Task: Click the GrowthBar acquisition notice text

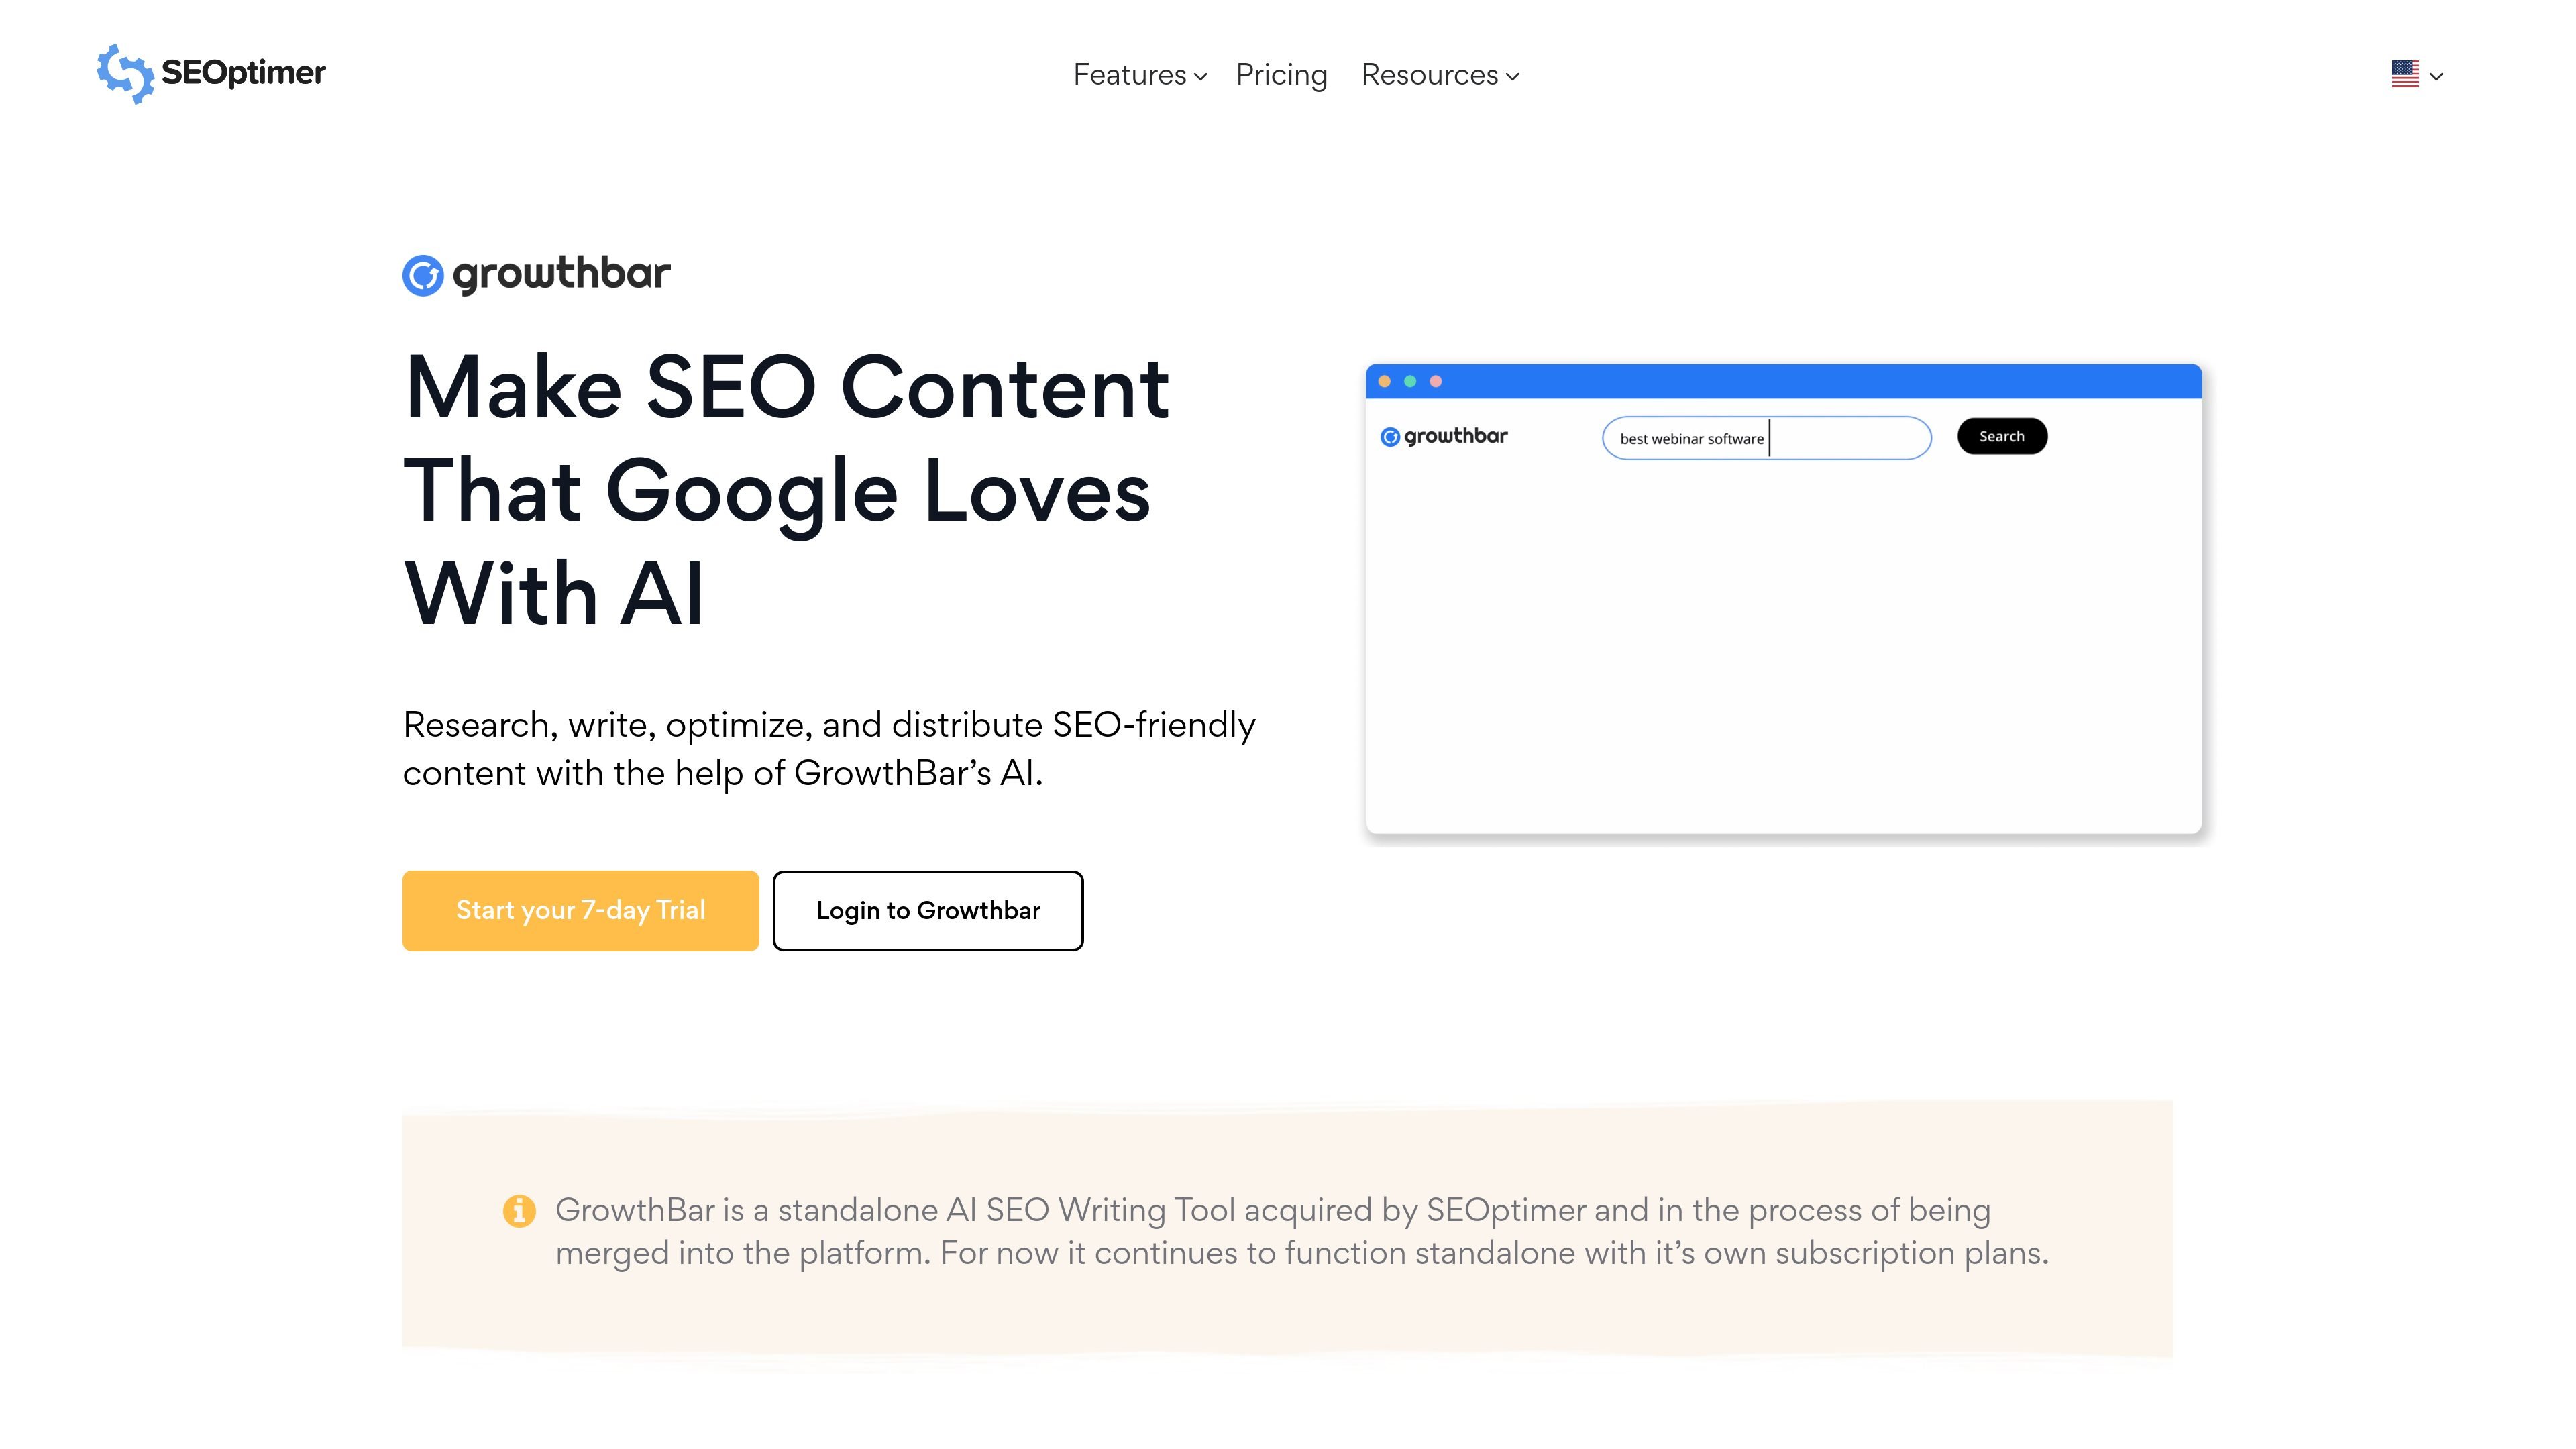Action: point(1302,1231)
